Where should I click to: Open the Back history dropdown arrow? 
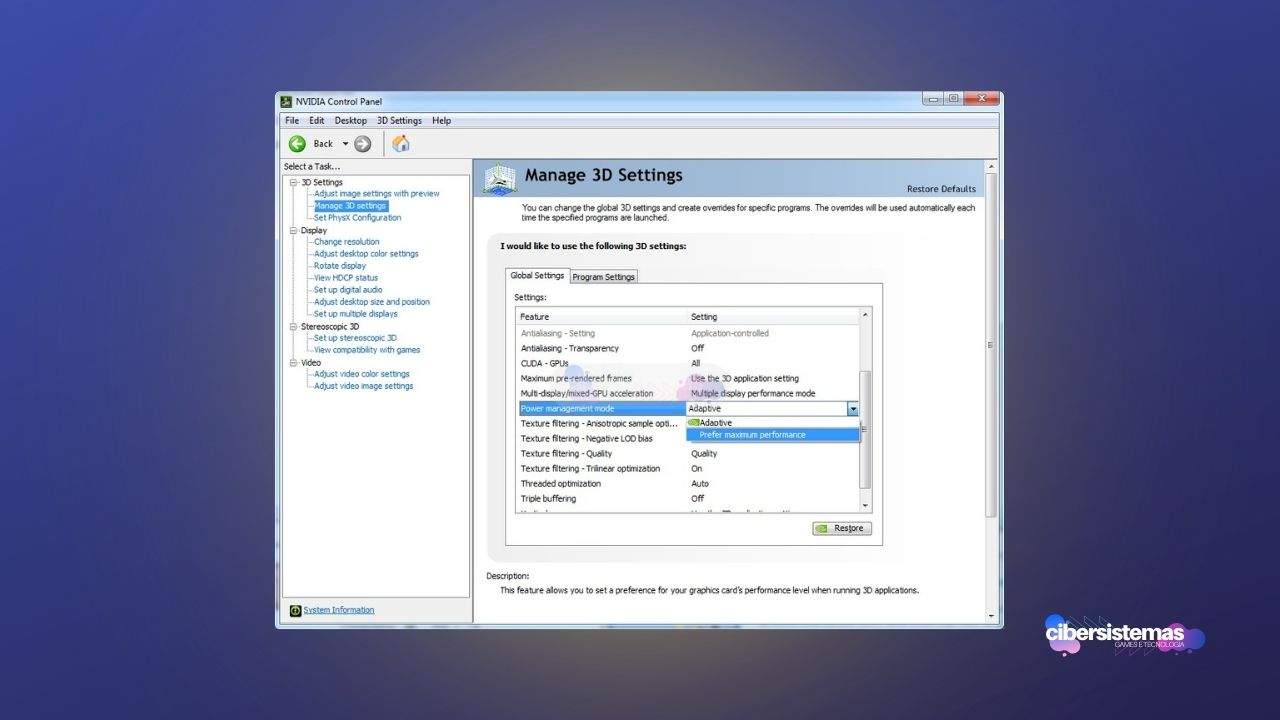(346, 144)
